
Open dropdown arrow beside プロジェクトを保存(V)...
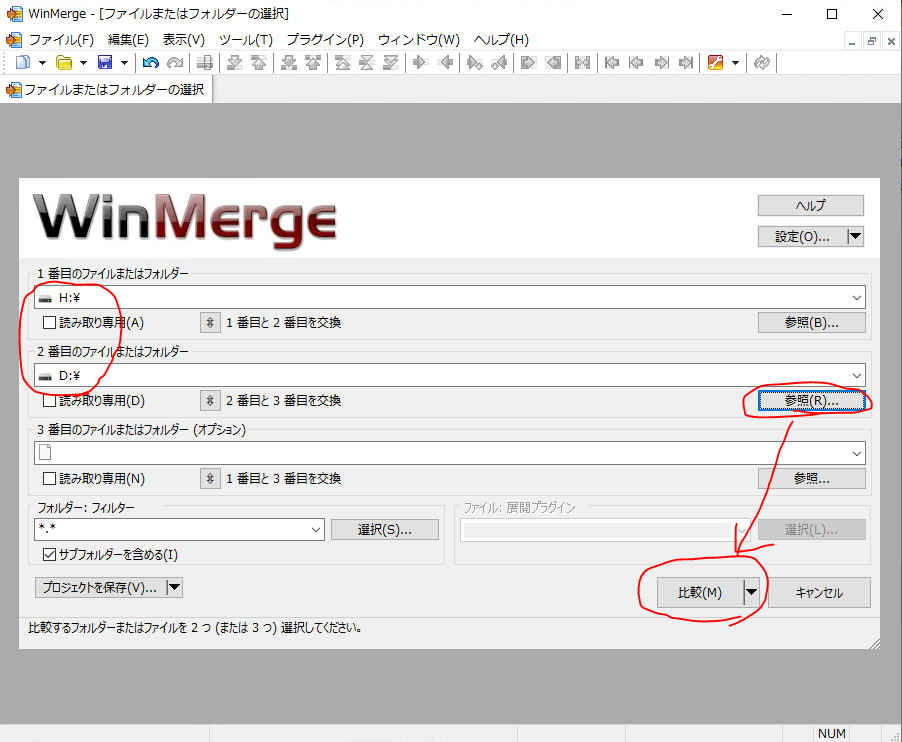[x=174, y=588]
